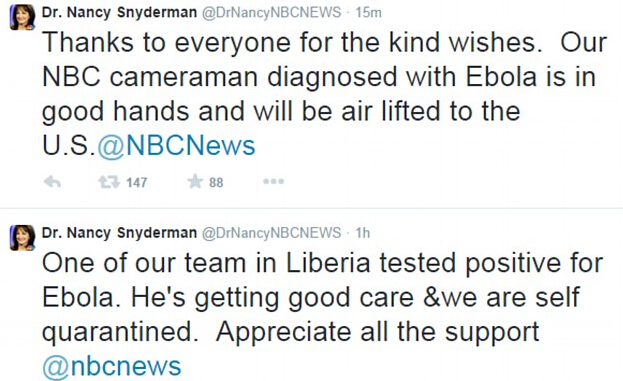Open avatar photo on the 15m tweet

pos(22,17)
